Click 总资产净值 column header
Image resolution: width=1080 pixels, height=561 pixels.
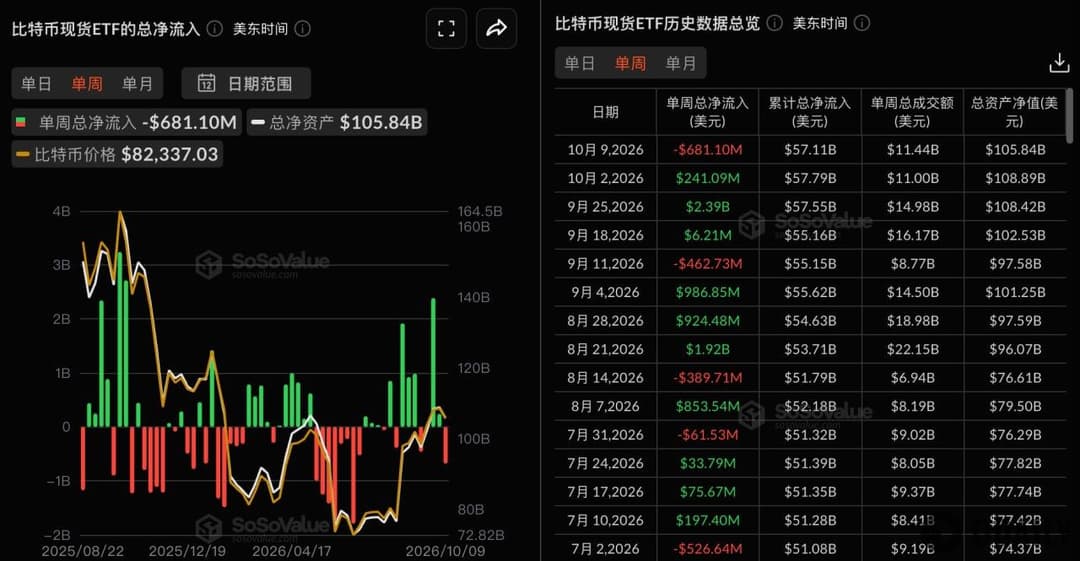1014,112
